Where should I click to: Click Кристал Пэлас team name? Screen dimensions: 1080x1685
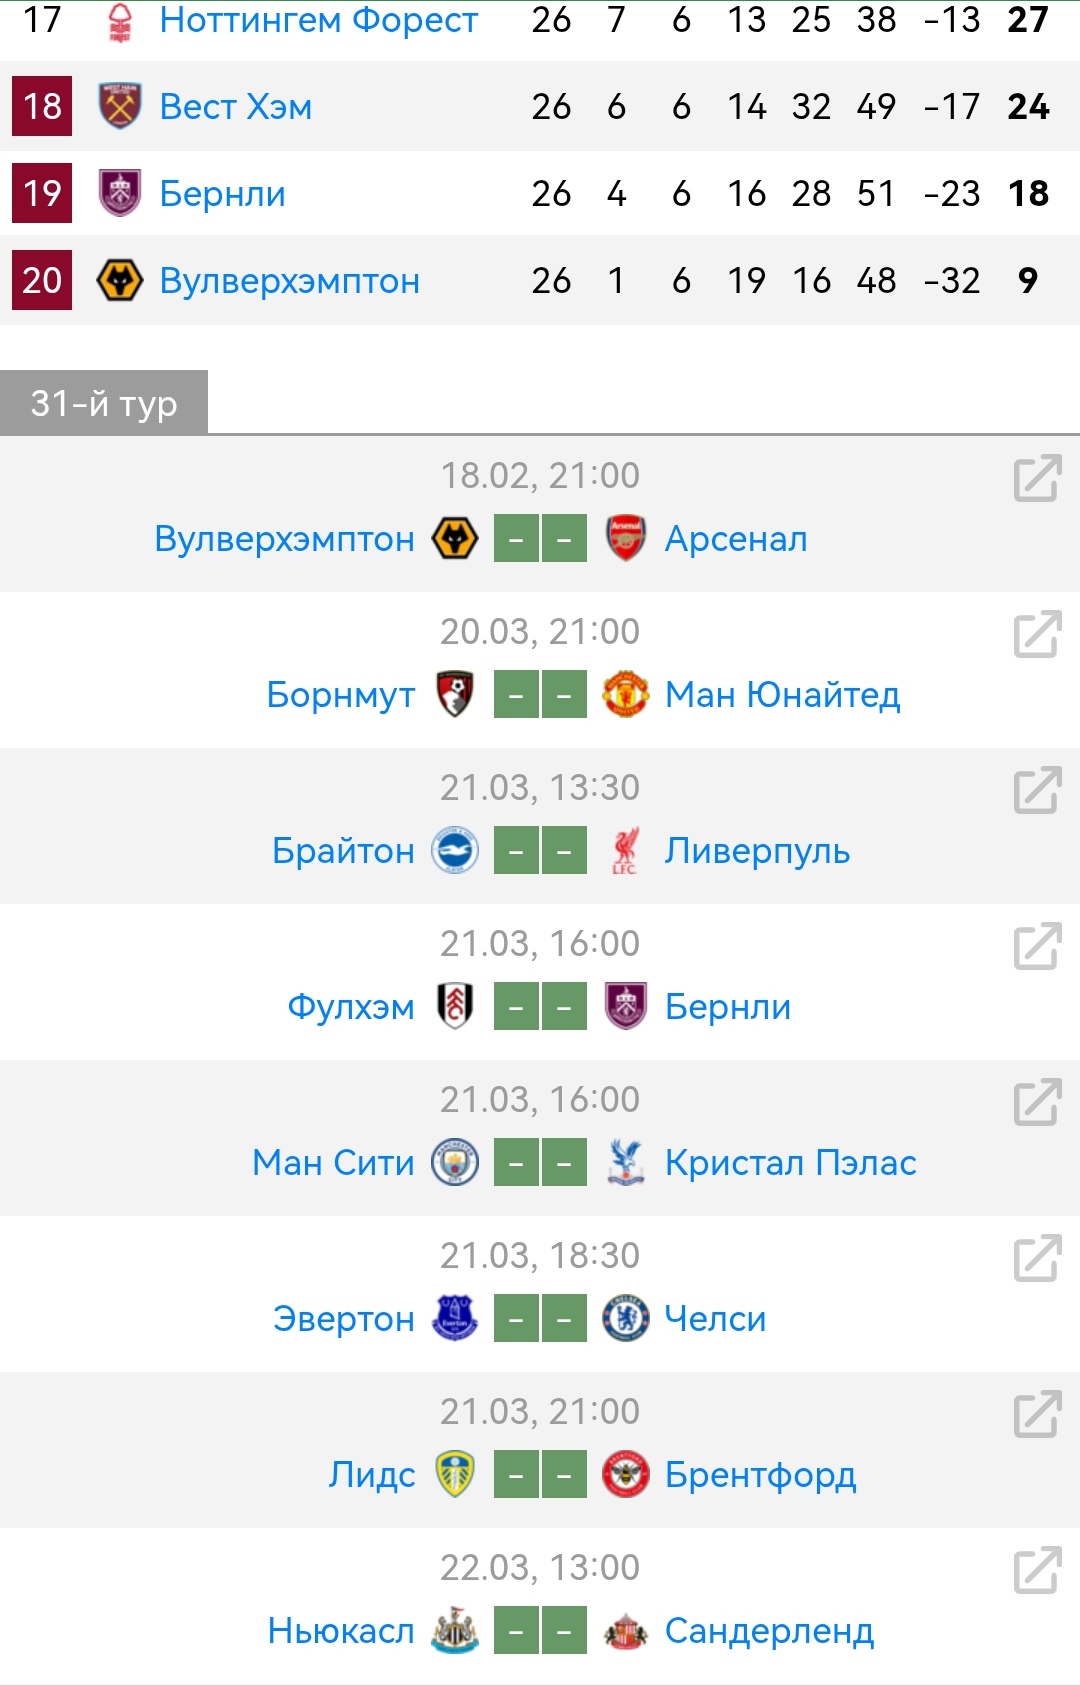790,1163
